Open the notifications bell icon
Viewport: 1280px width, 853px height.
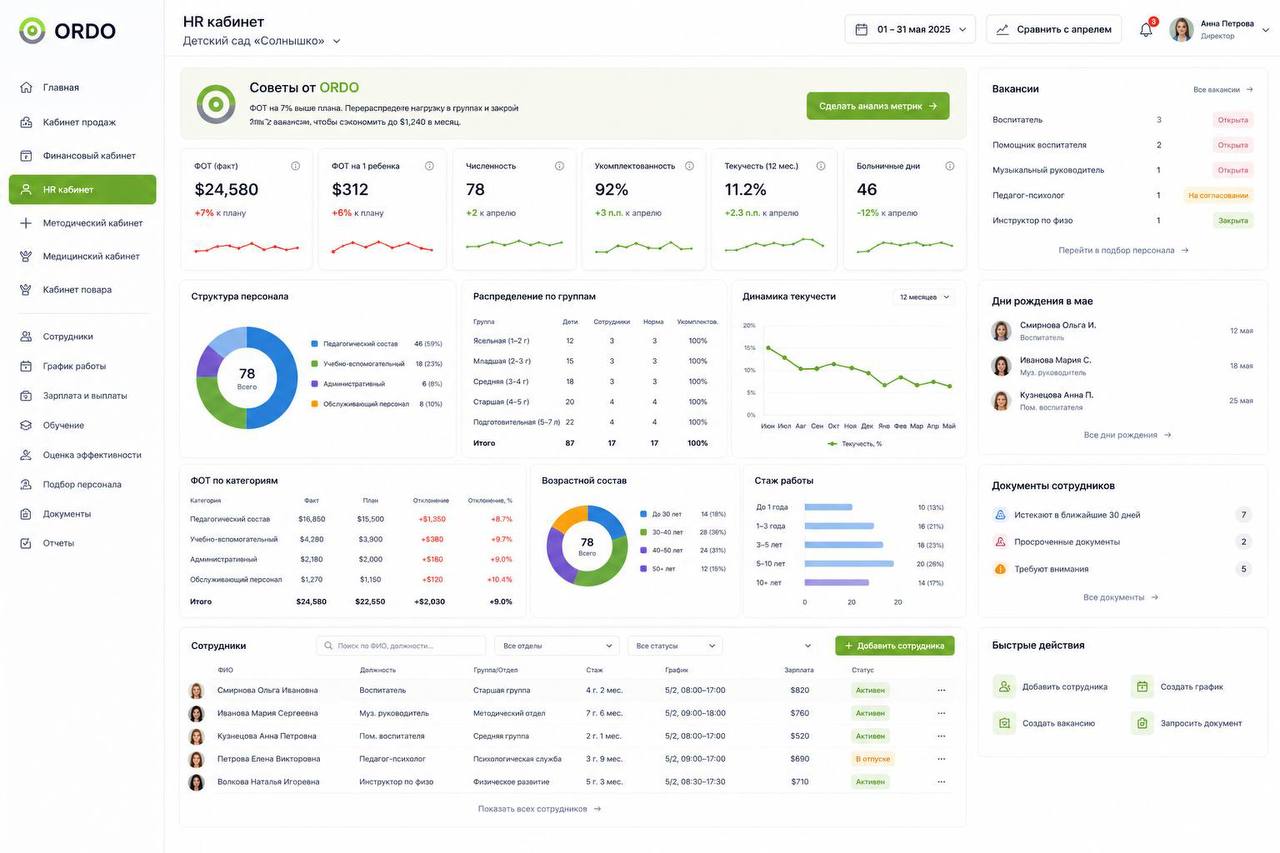[x=1146, y=29]
